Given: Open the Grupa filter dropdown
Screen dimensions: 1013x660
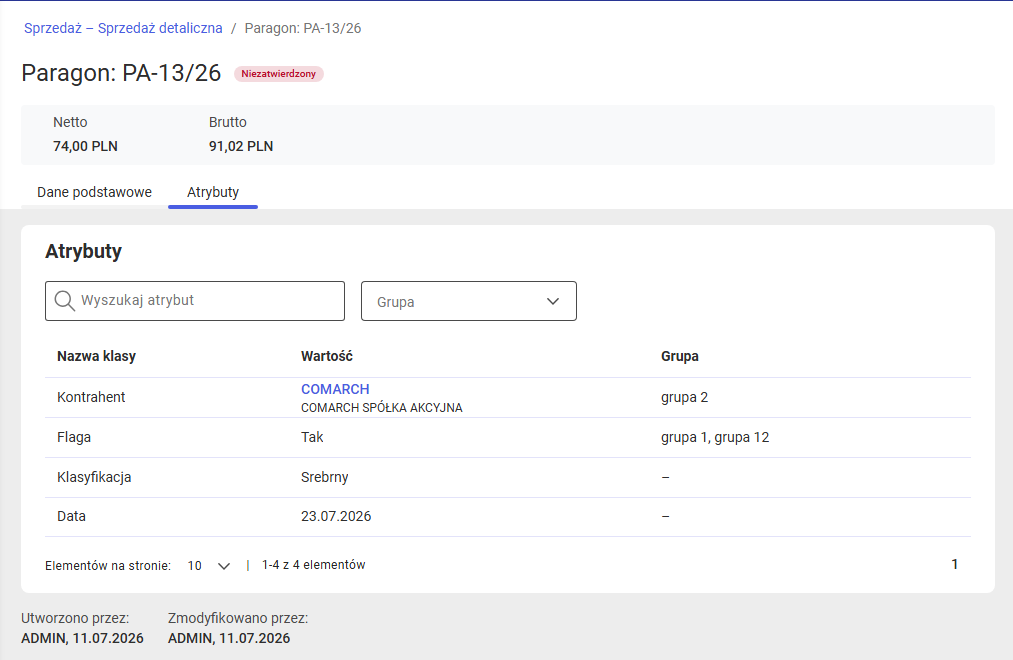Looking at the screenshot, I should tap(468, 301).
